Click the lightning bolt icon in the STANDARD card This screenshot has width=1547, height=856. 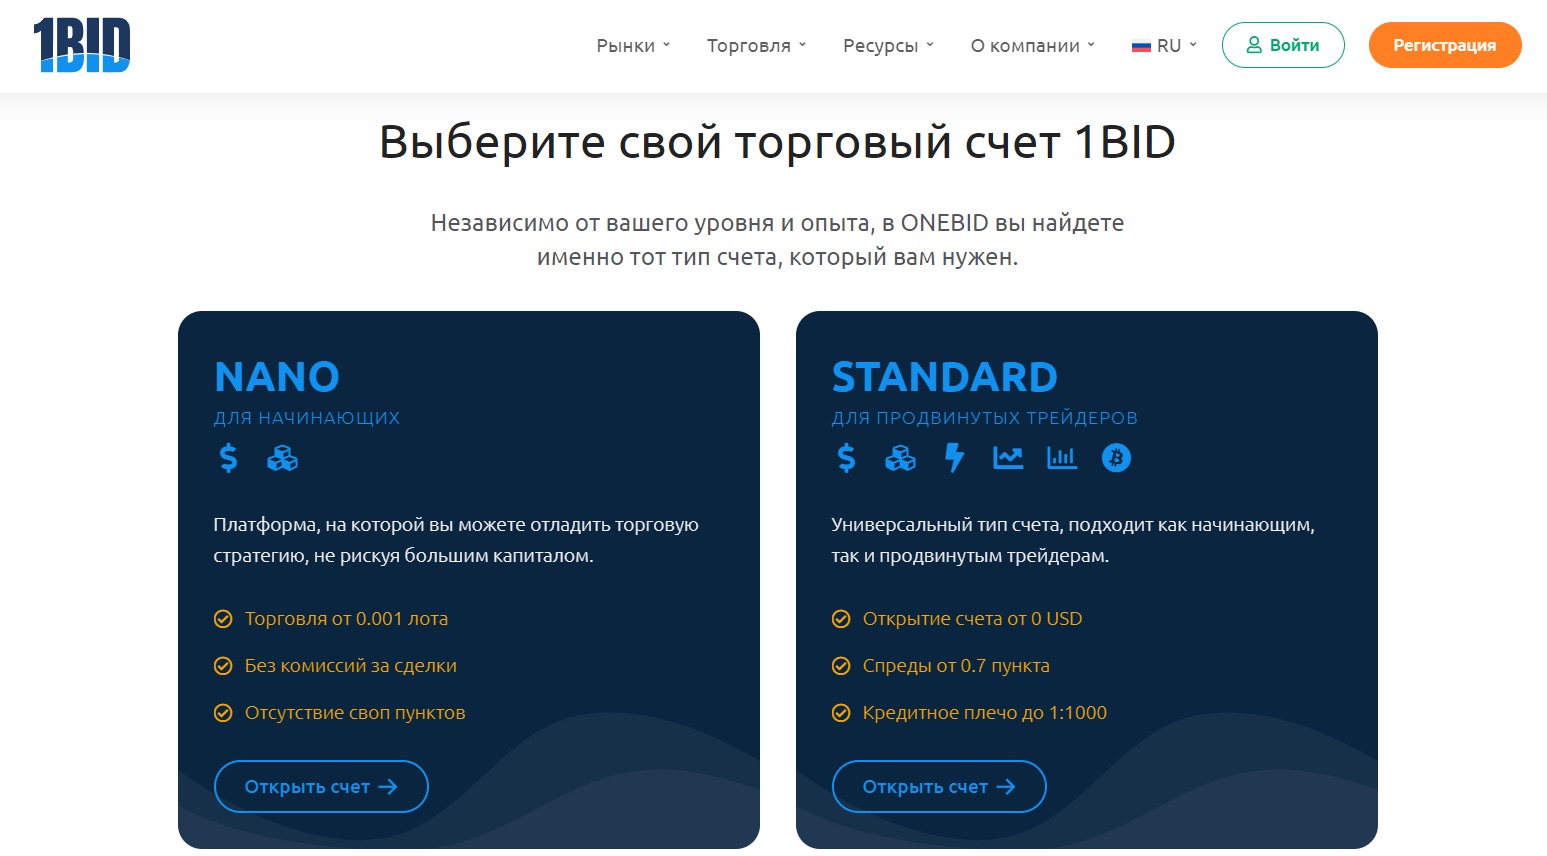955,458
